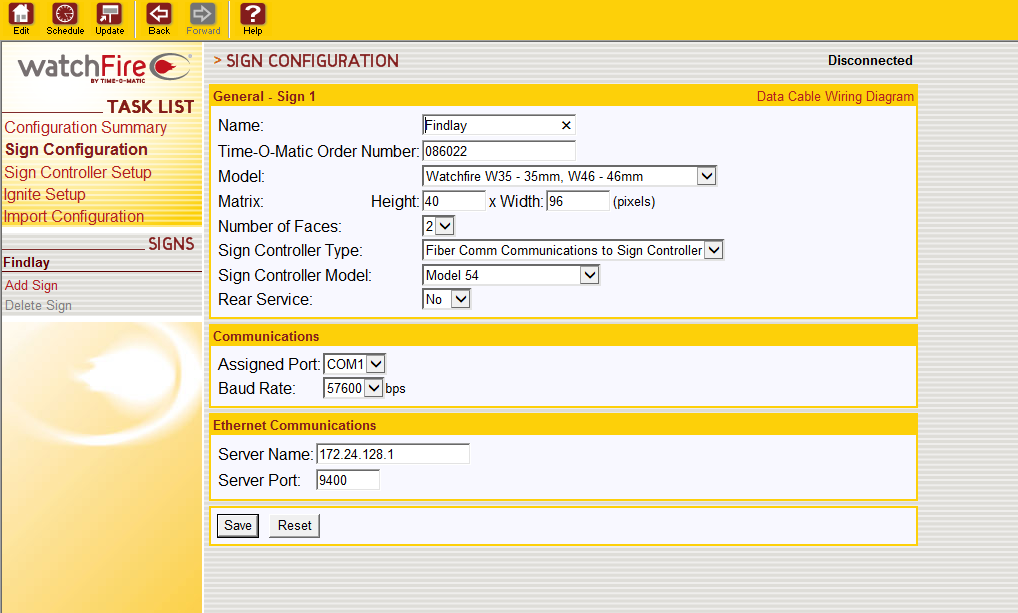
Task: Click the SIGNS heading
Action: 171,244
